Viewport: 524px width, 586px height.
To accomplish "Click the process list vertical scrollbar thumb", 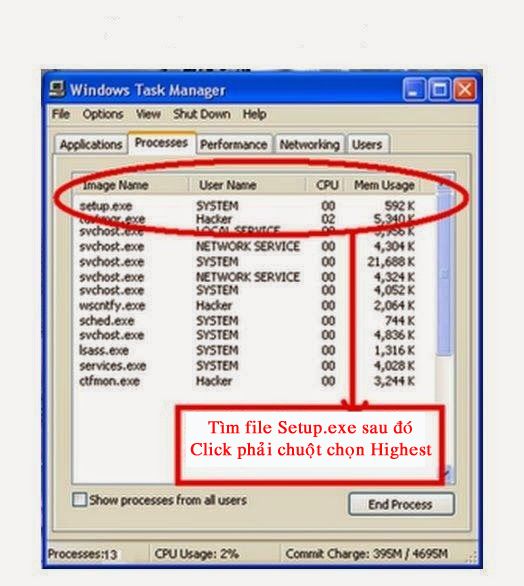I will (445, 275).
